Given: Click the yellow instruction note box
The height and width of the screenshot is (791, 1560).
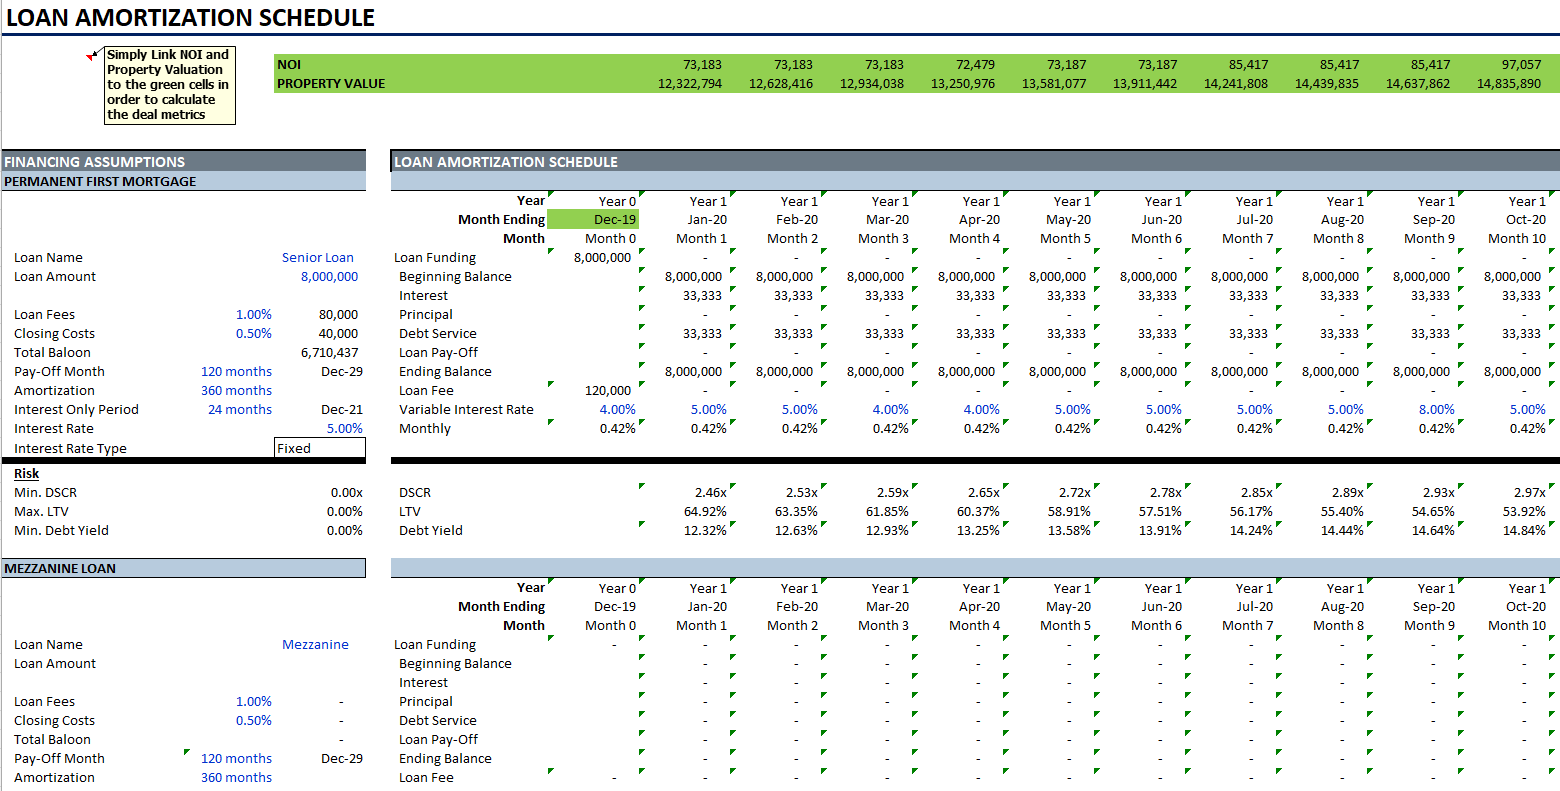Looking at the screenshot, I should 170,85.
